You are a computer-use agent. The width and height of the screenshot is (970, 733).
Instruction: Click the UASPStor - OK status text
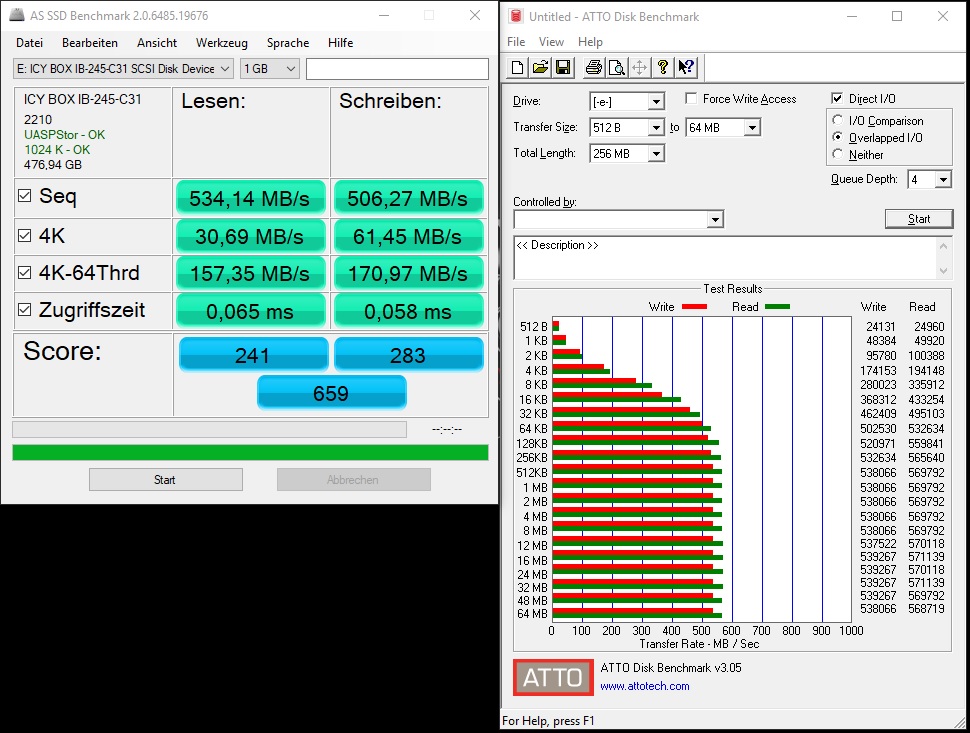(64, 135)
